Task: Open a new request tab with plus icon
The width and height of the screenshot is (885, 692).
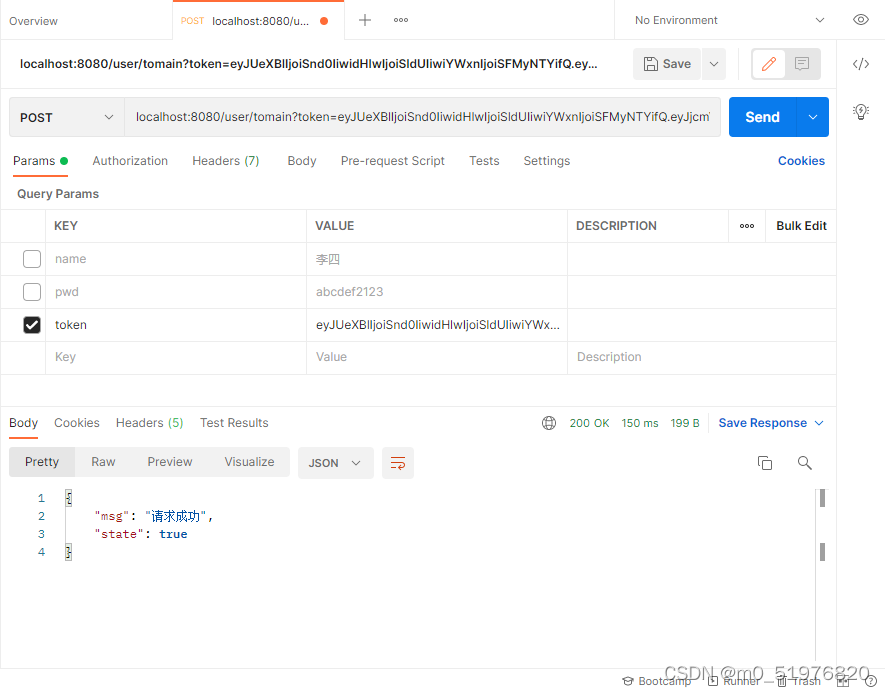Action: [365, 20]
